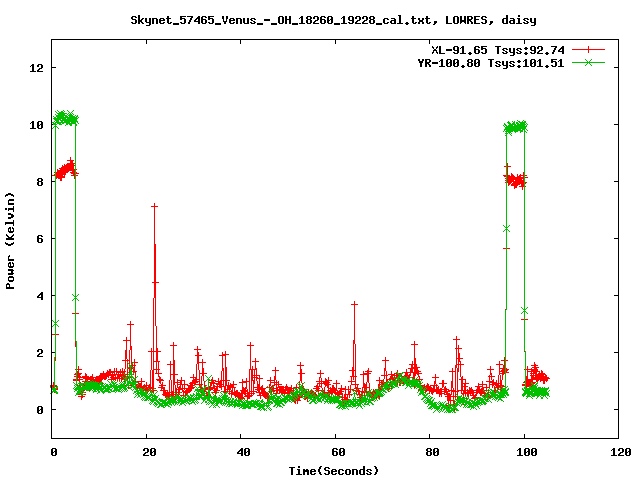Click the x-axis tick label '100'
This screenshot has width=640, height=480.
(x=527, y=452)
